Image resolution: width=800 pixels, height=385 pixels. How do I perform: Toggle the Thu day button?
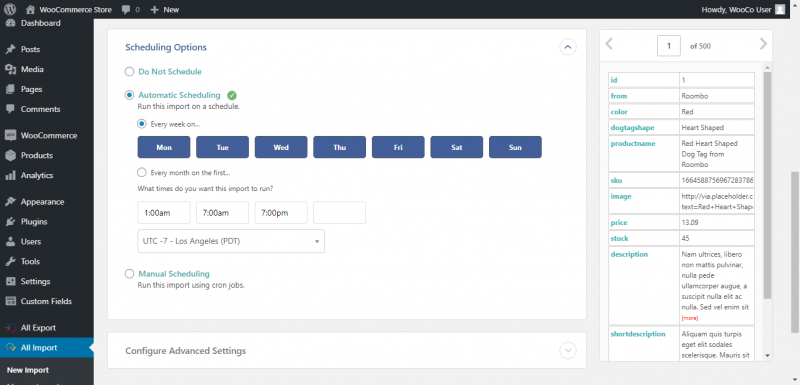[339, 147]
